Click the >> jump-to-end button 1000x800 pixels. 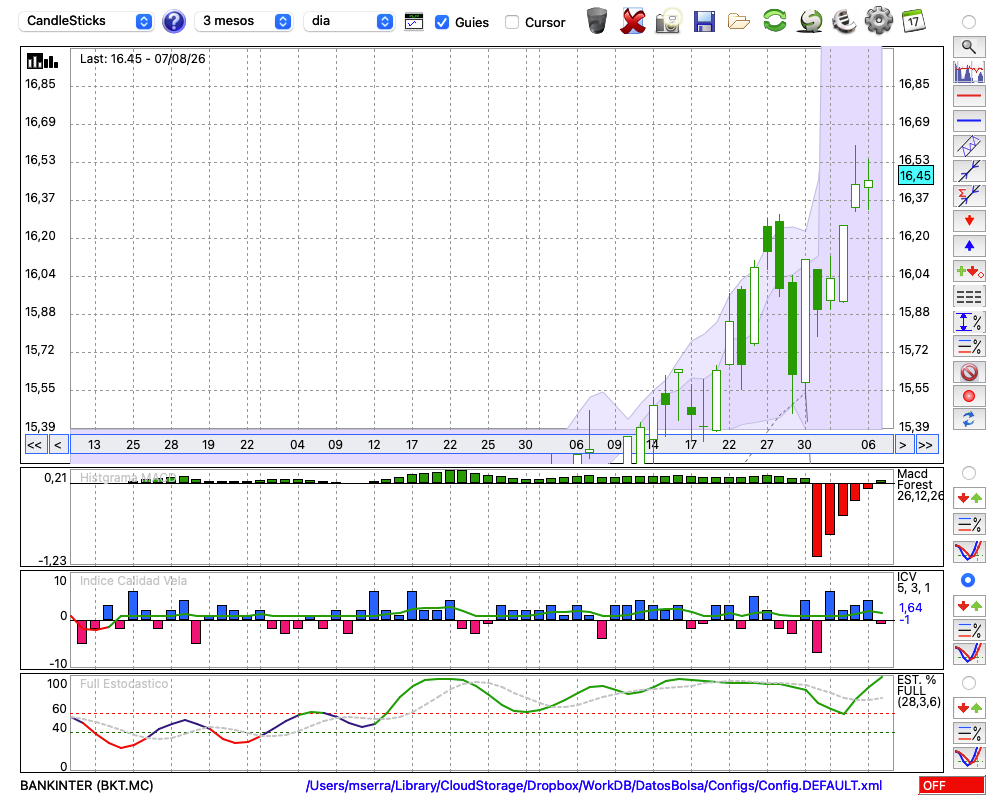pos(925,445)
